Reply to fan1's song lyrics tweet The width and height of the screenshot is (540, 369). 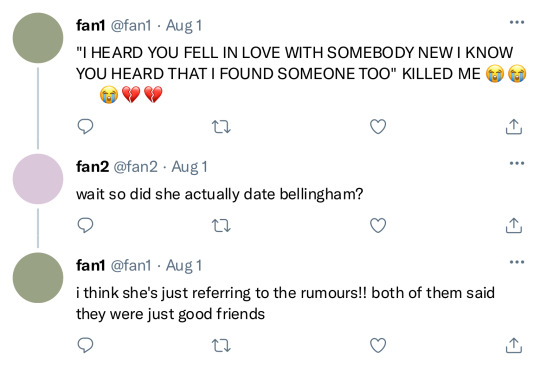click(x=85, y=126)
